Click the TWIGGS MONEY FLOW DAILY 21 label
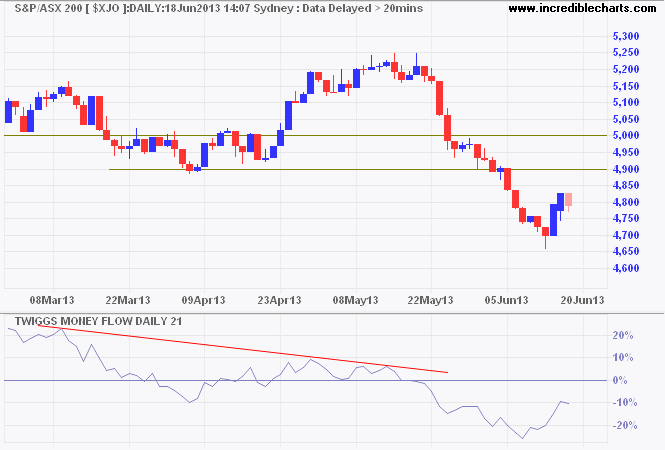665x450 pixels. [x=98, y=321]
